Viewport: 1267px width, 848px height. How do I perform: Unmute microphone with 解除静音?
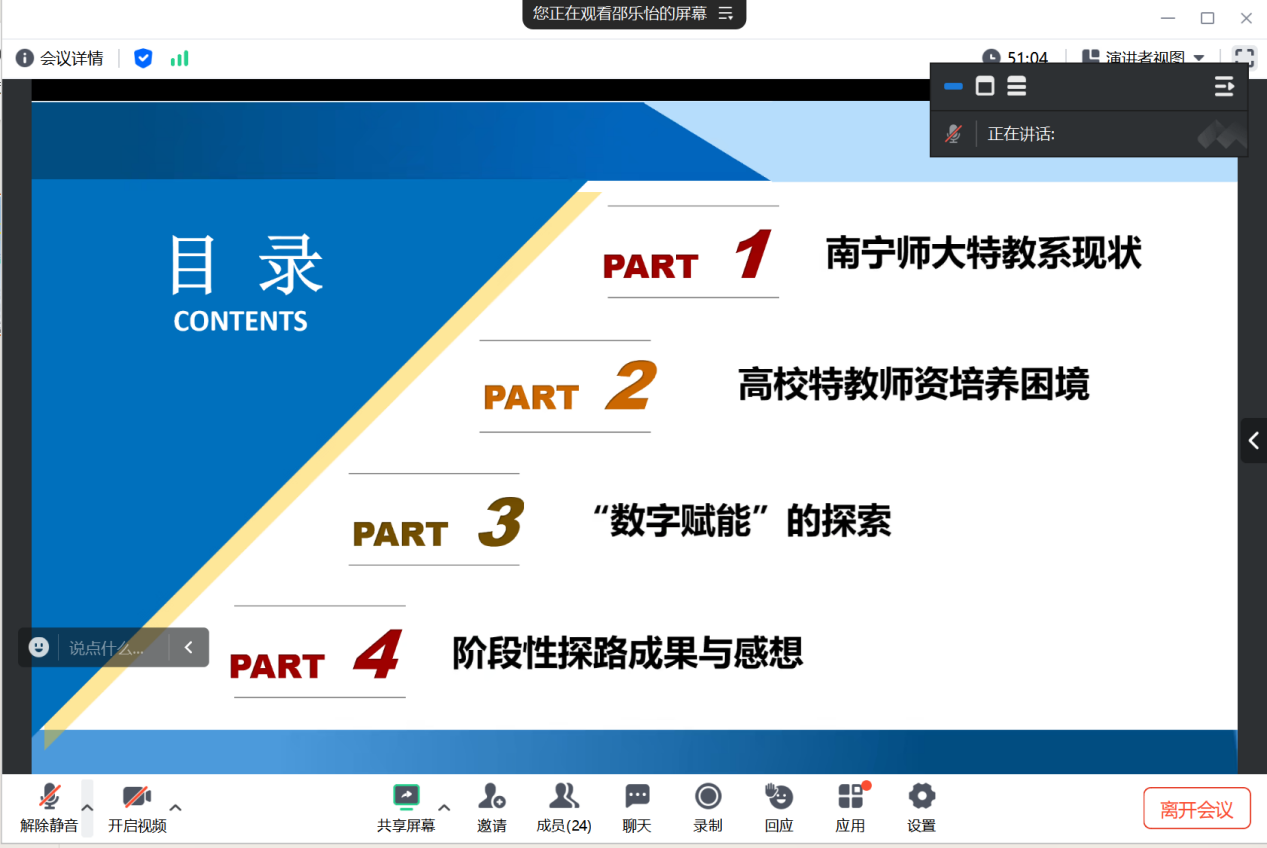49,807
